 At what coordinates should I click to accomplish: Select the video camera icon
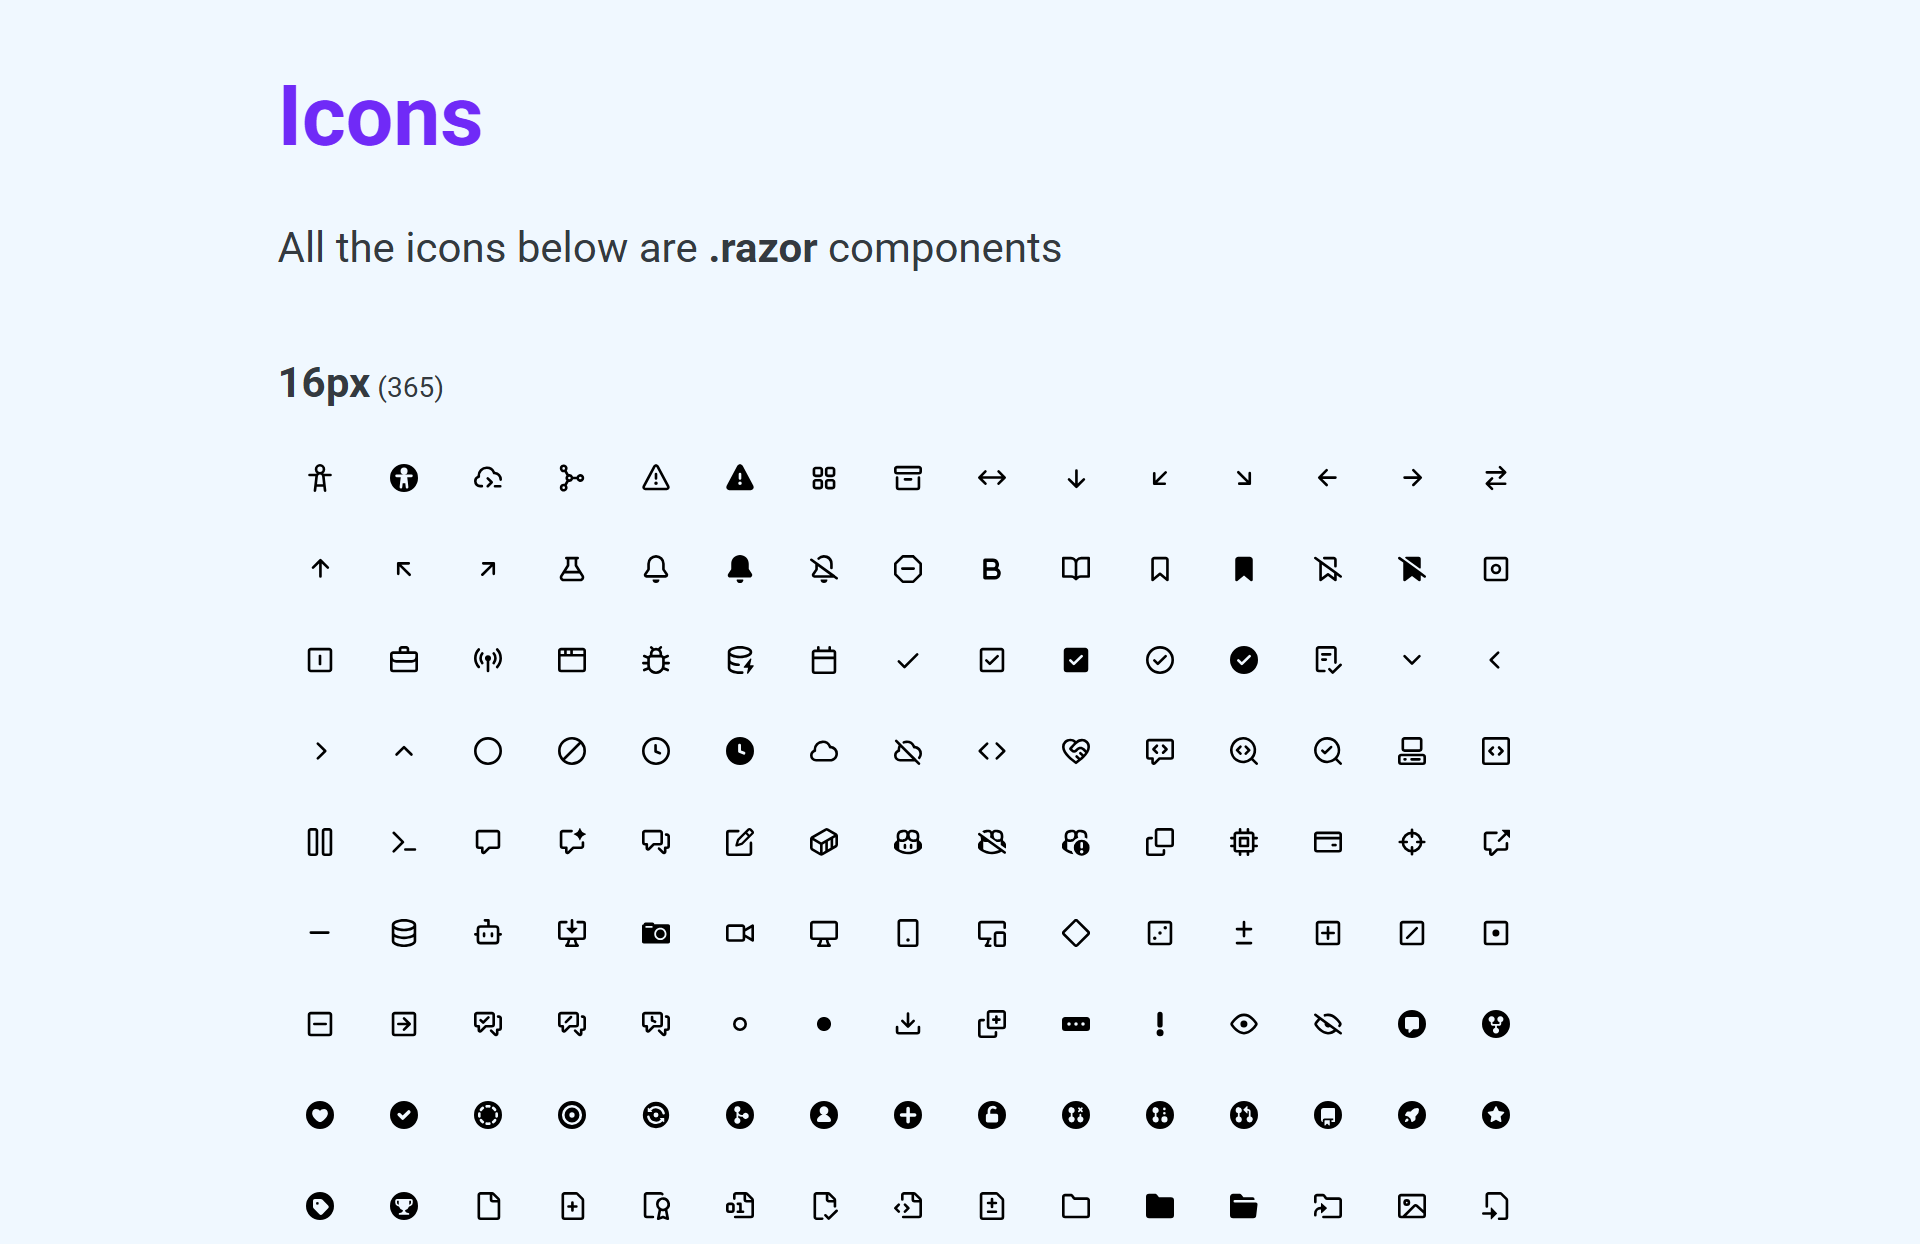click(x=739, y=933)
